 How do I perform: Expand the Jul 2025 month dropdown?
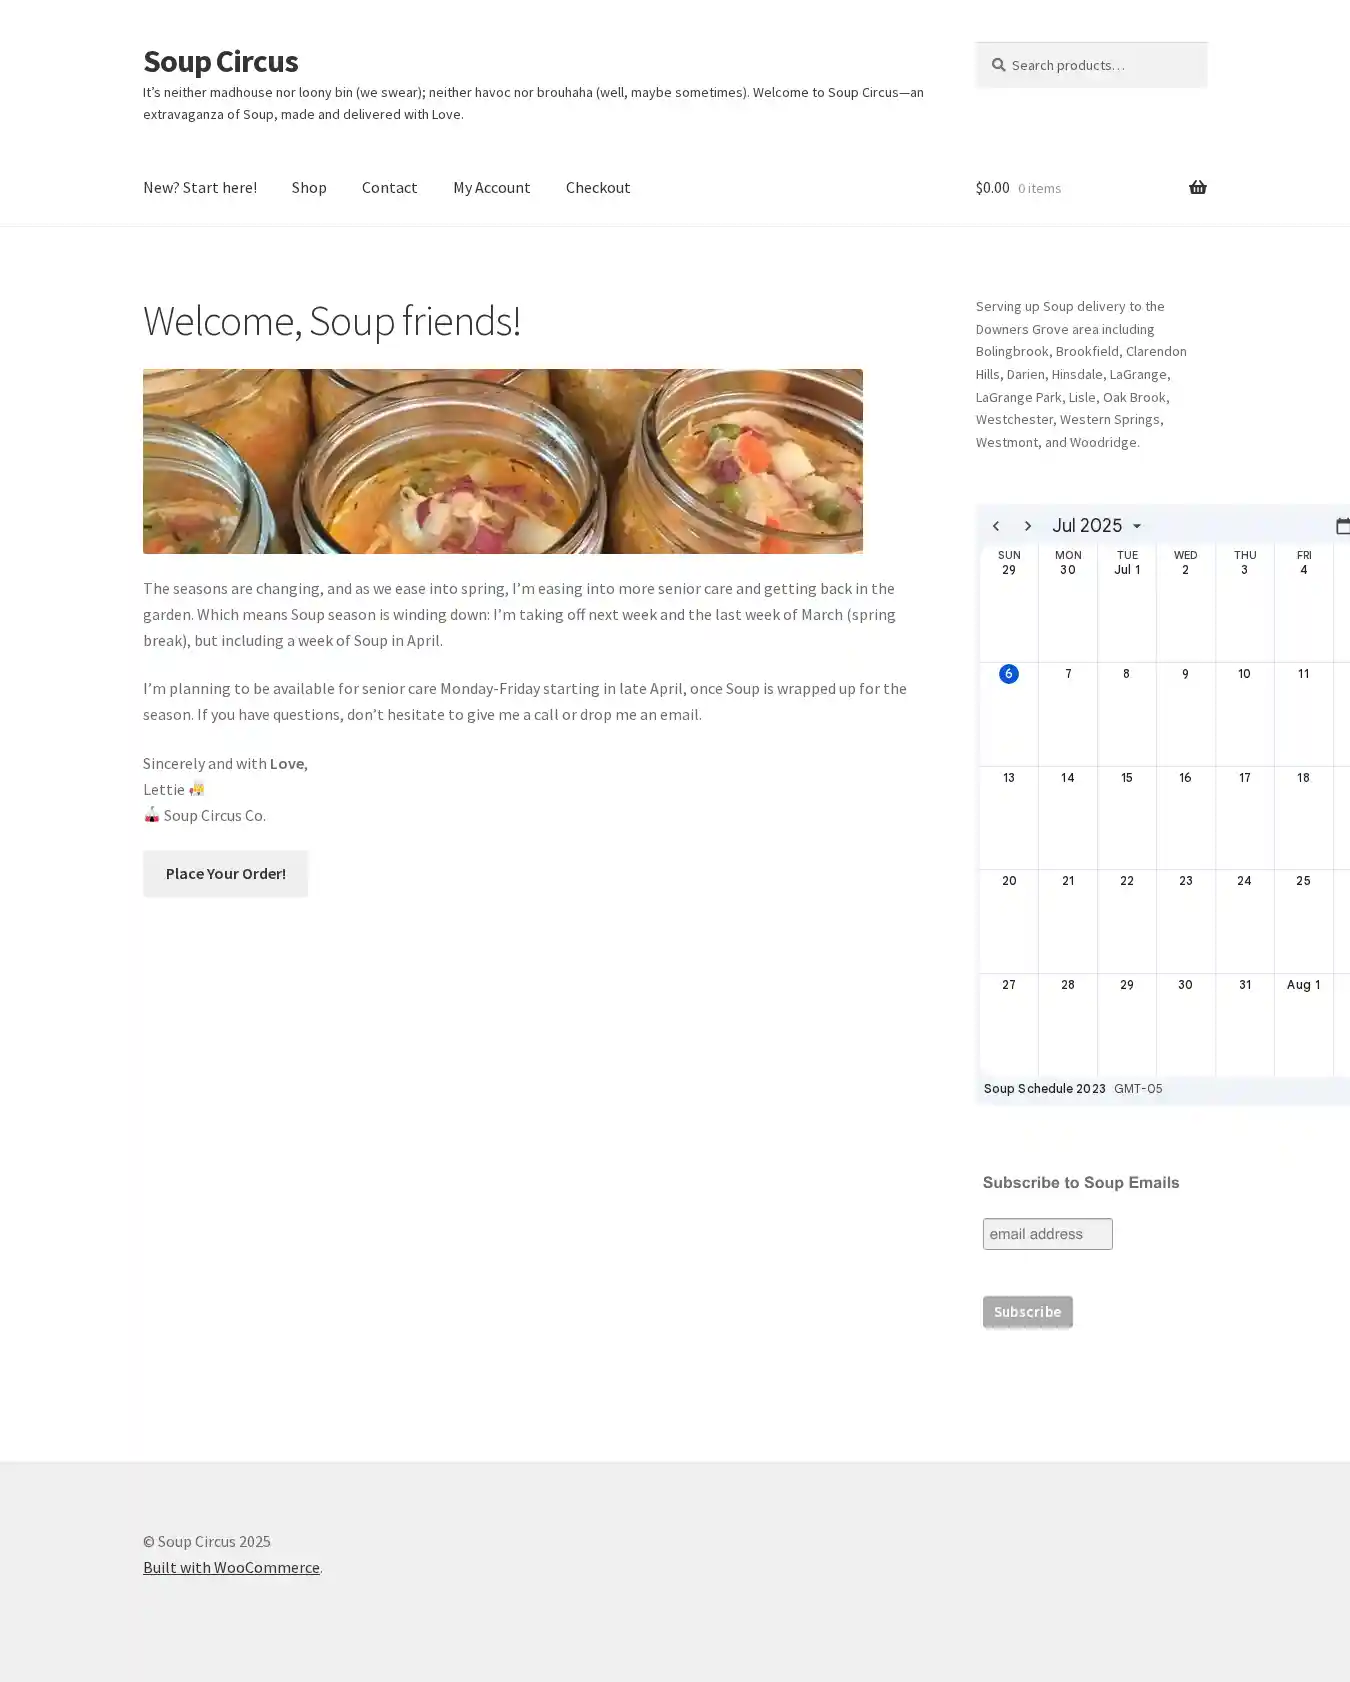(1096, 526)
